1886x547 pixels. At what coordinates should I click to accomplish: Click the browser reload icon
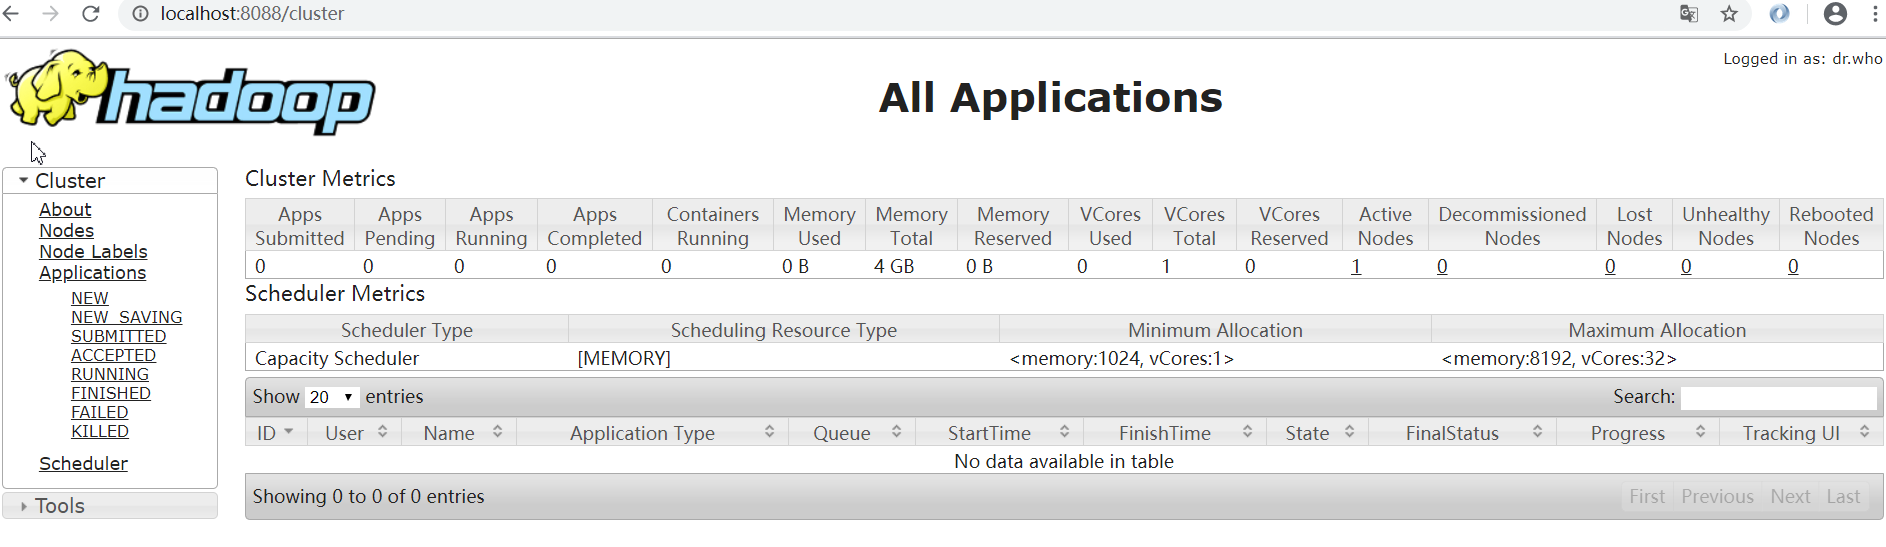pyautogui.click(x=90, y=14)
